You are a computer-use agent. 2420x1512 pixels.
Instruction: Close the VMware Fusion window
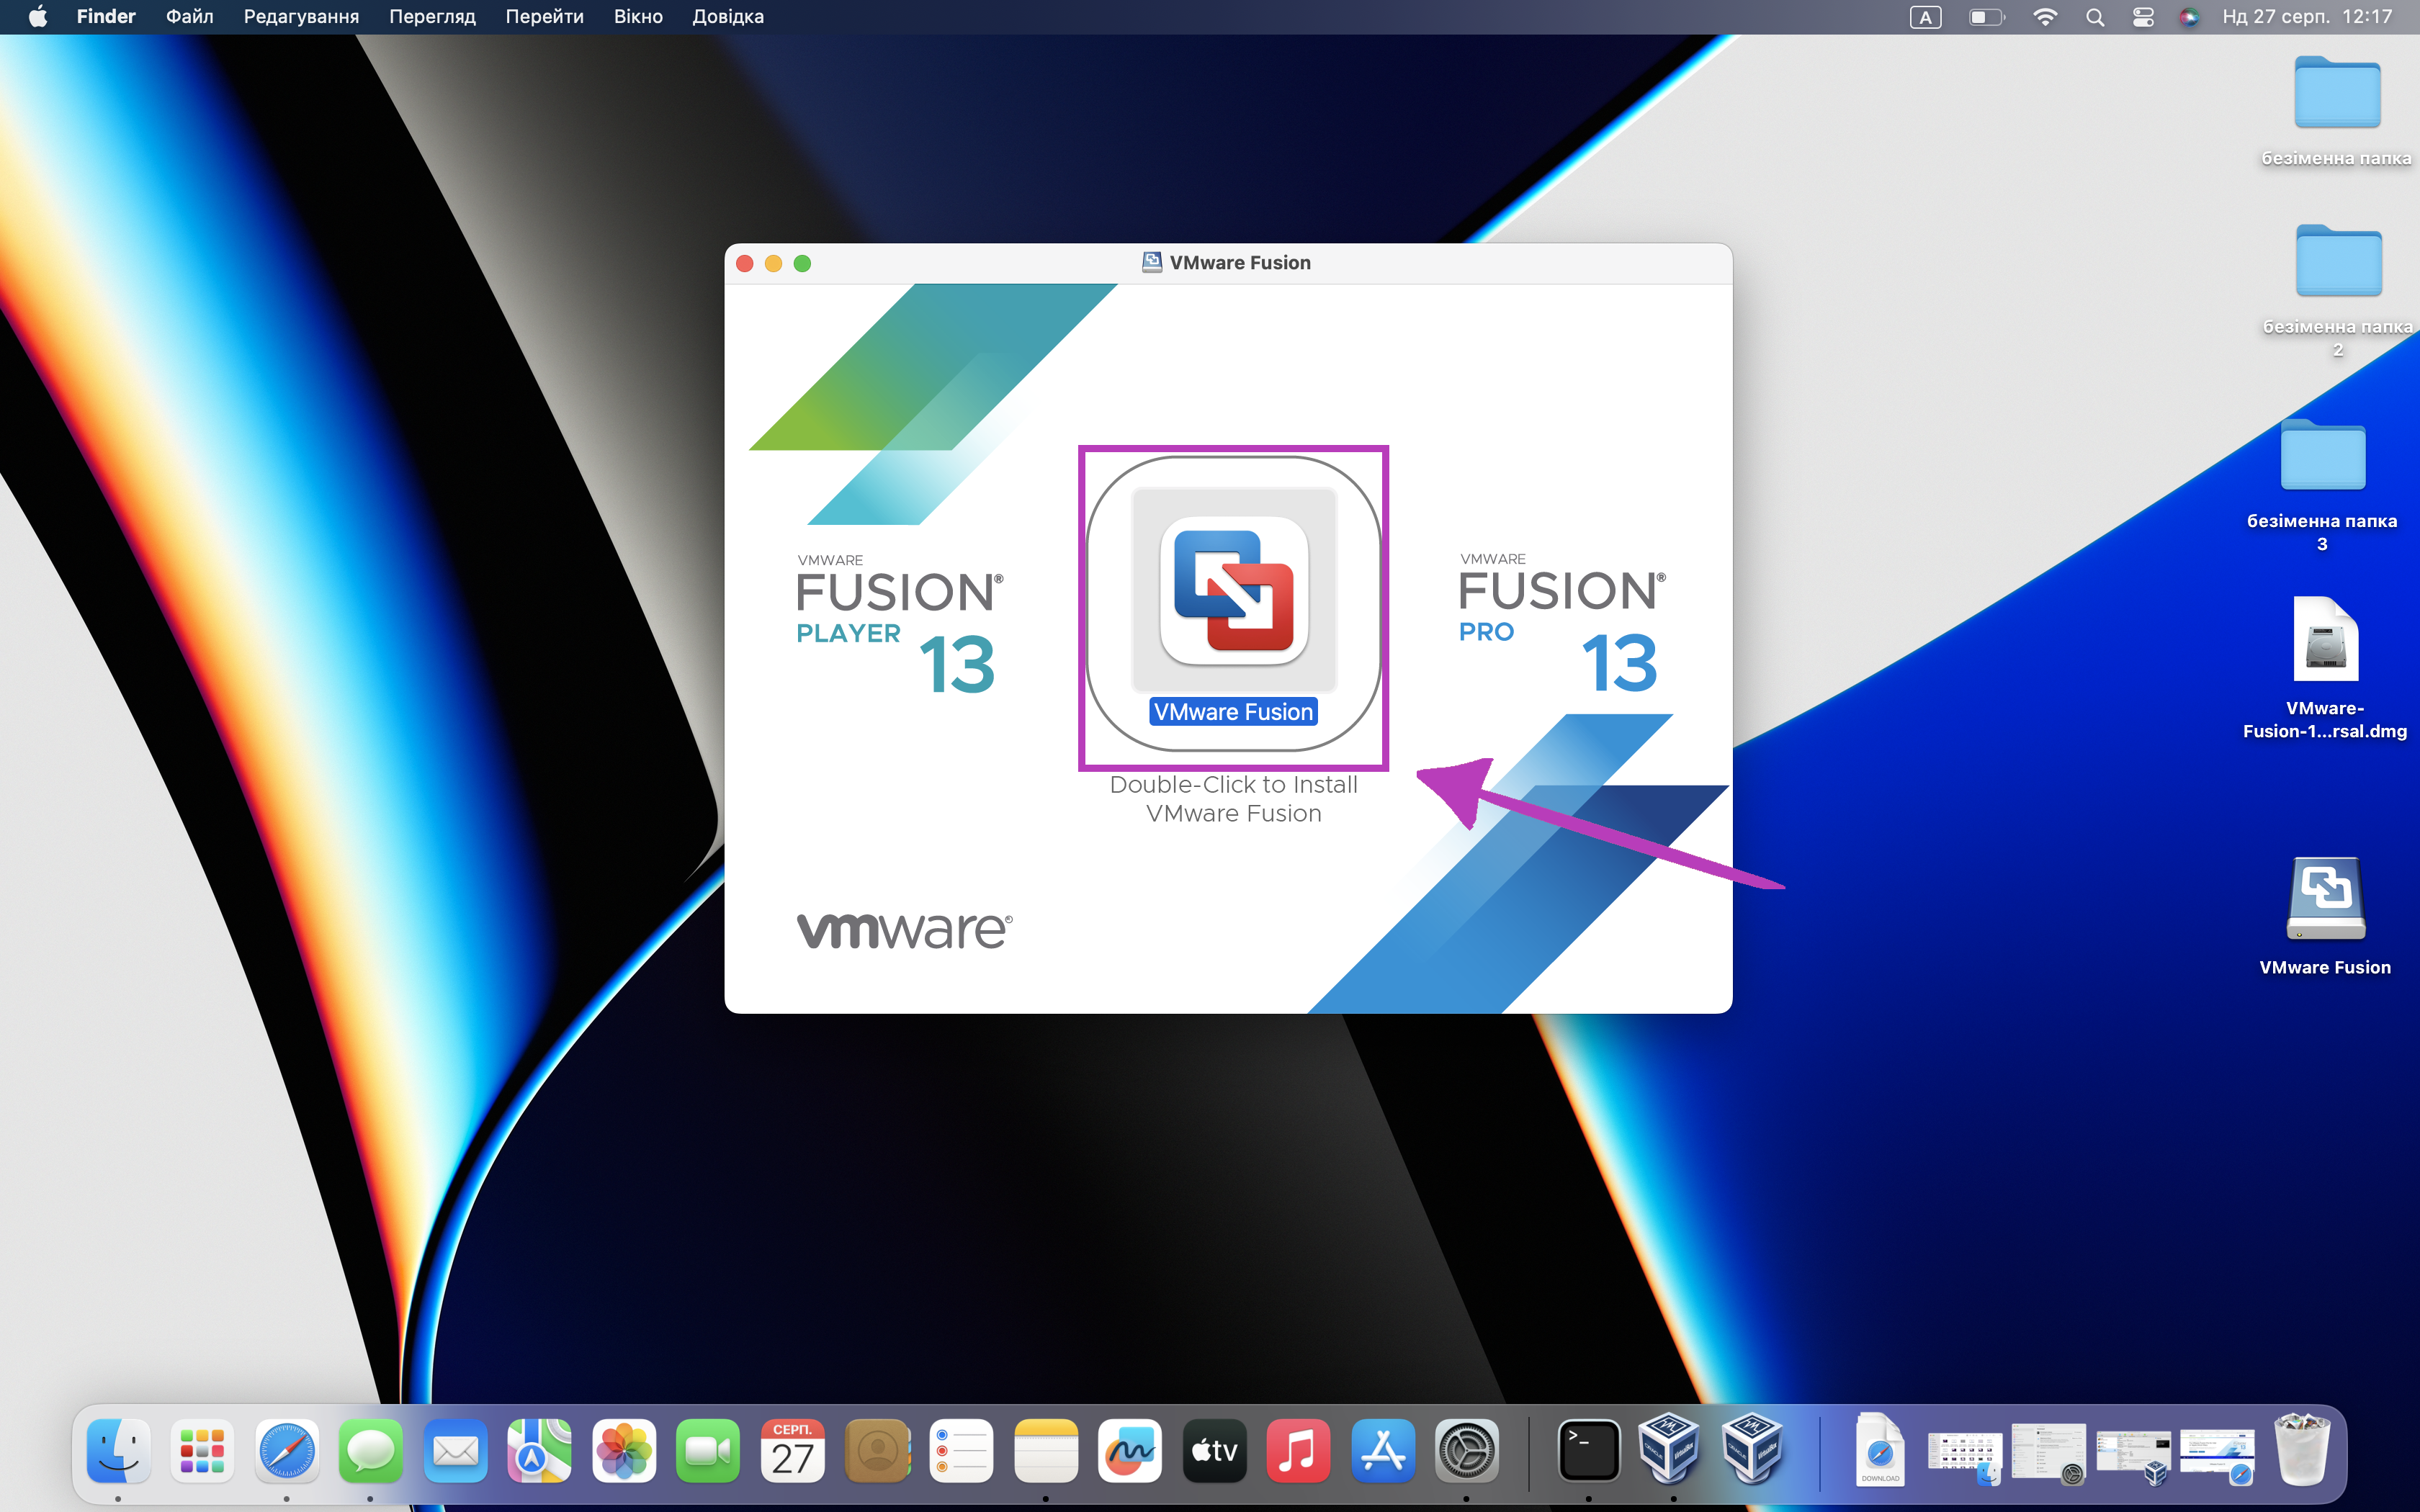coord(745,263)
